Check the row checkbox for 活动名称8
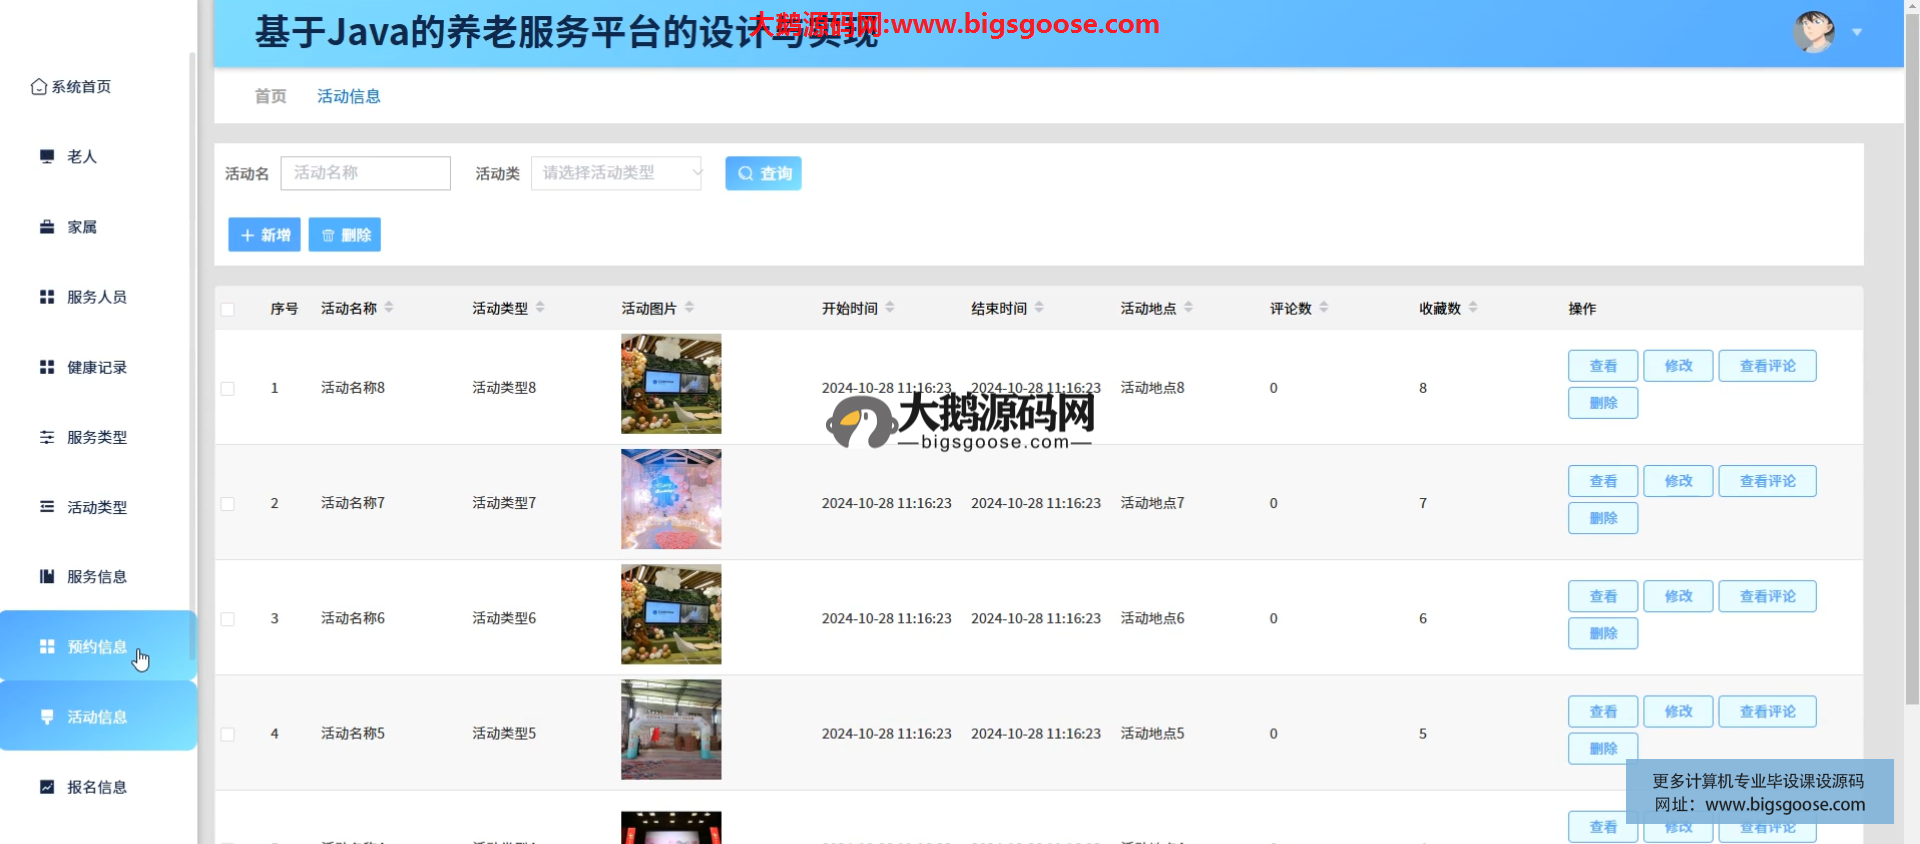 point(228,388)
